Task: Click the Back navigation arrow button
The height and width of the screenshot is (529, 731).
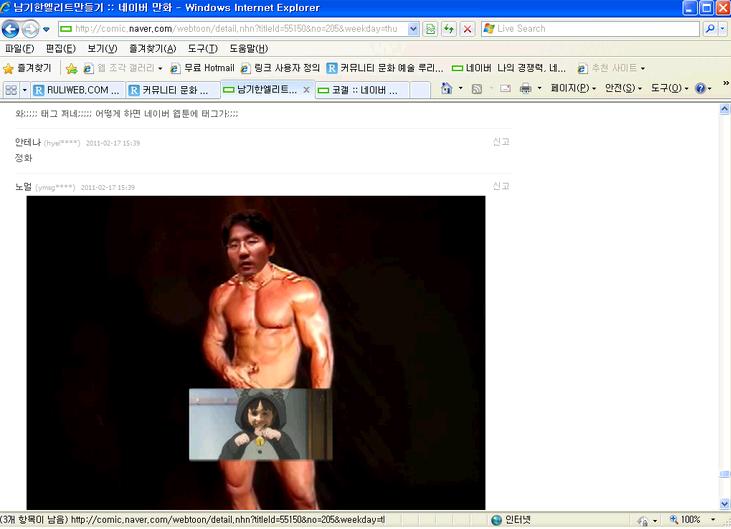Action: pyautogui.click(x=12, y=29)
